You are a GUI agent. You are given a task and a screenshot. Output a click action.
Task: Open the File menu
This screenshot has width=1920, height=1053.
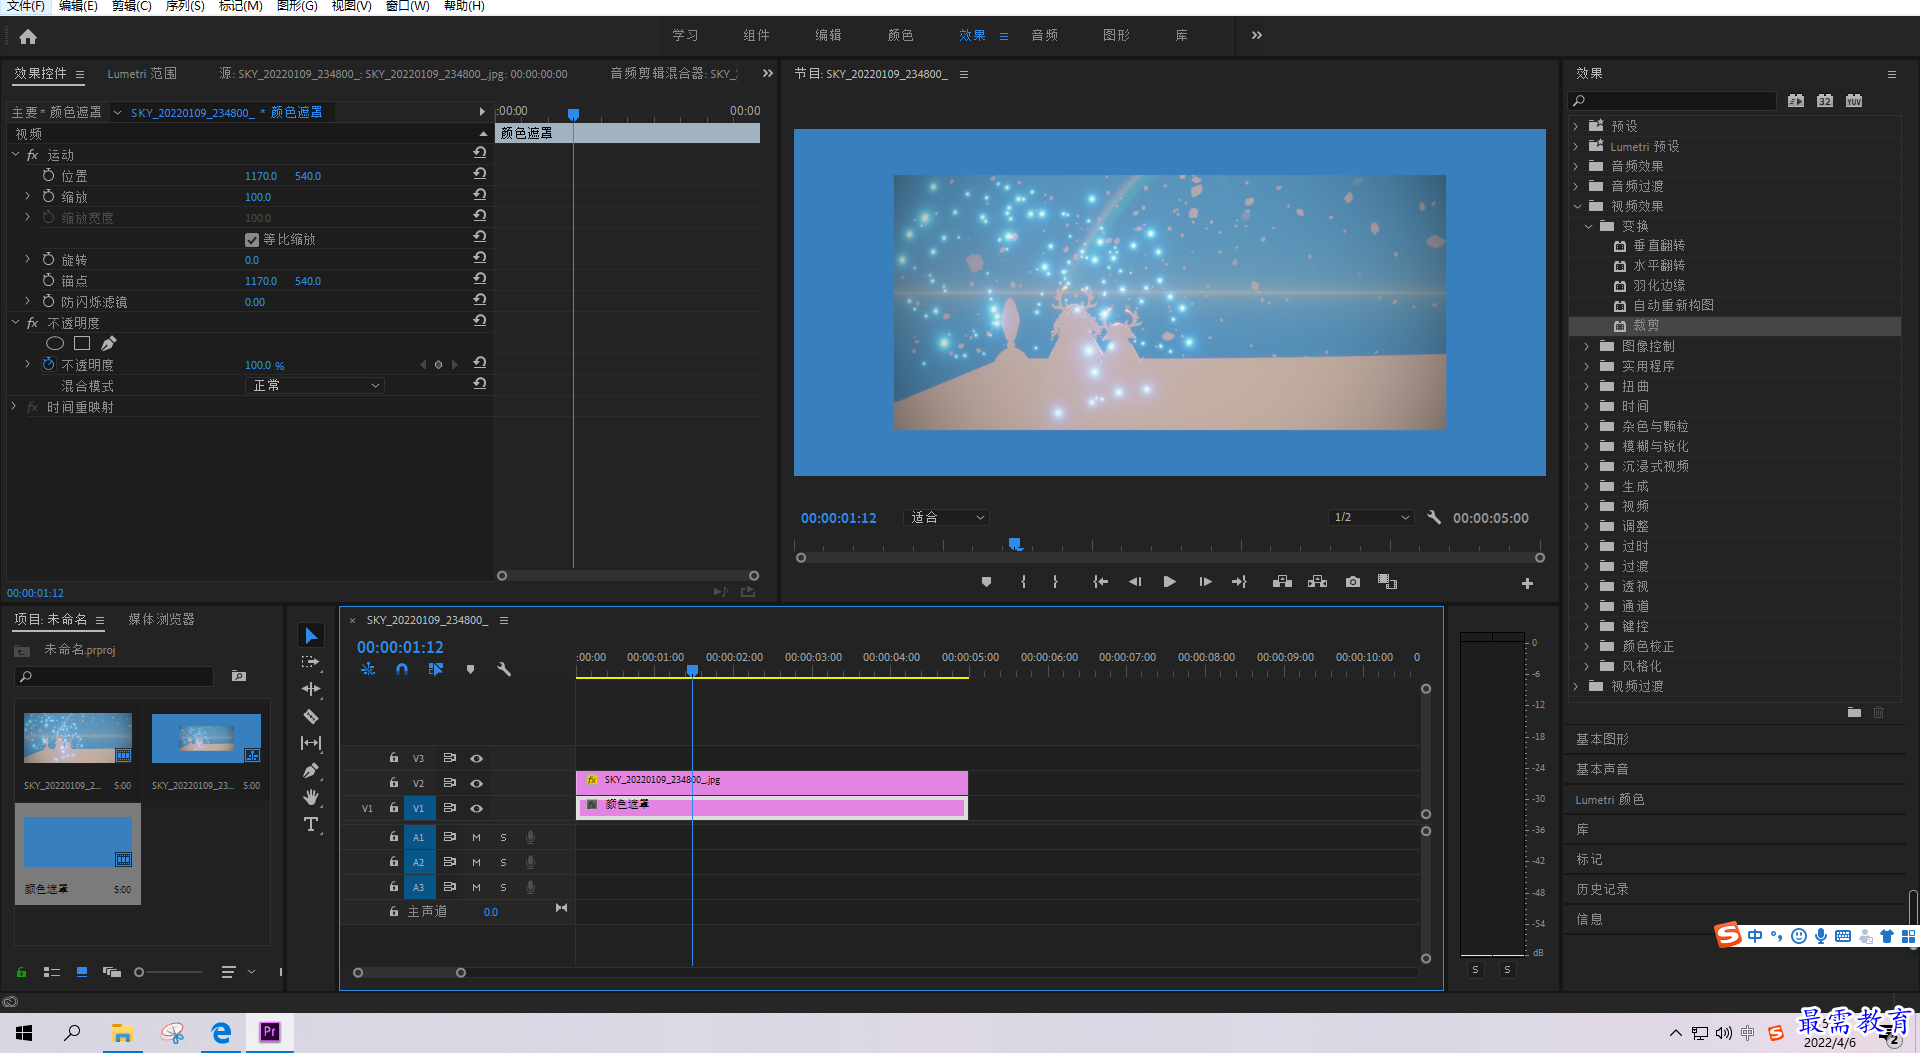(x=25, y=6)
